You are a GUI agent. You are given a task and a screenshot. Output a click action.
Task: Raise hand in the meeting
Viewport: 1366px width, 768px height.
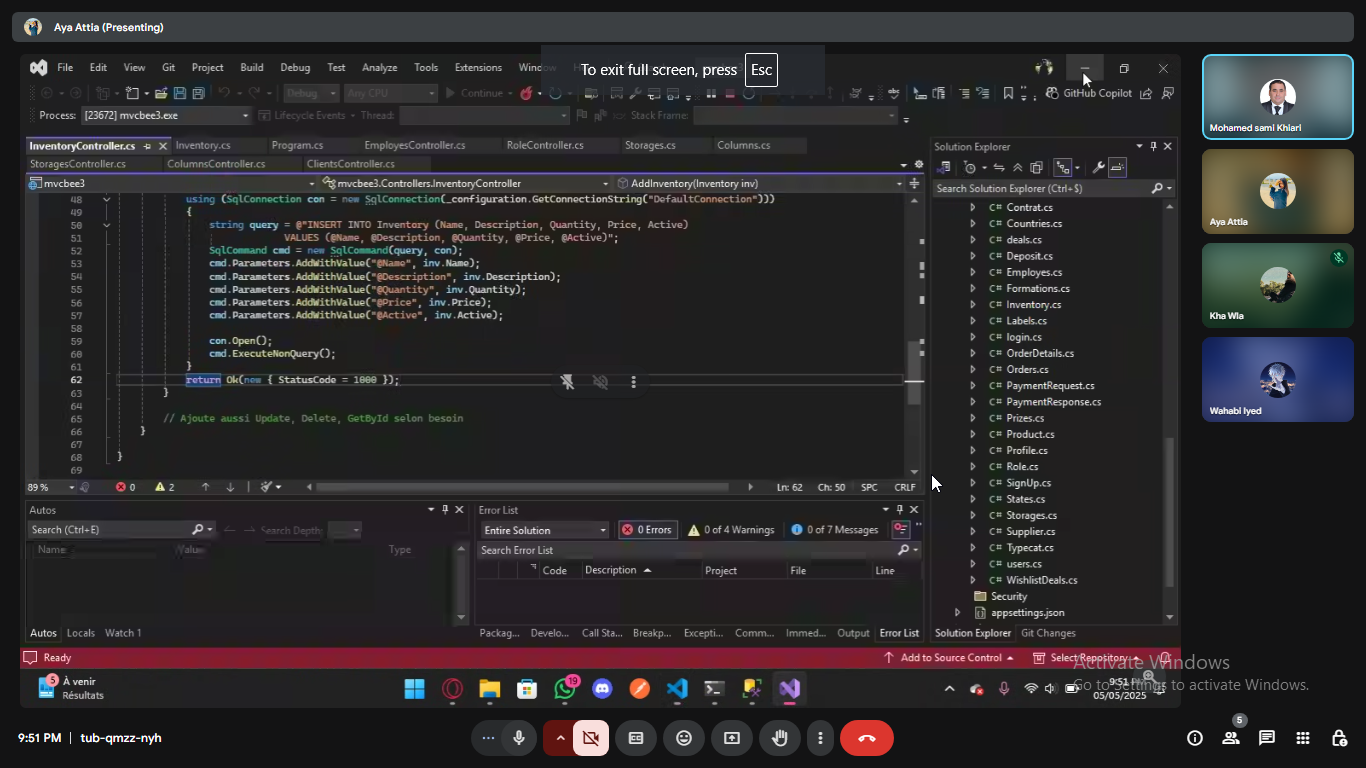(x=780, y=738)
